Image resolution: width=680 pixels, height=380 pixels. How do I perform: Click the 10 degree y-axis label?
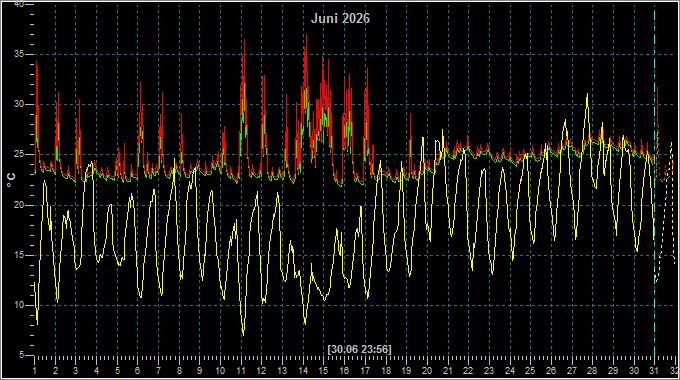click(19, 305)
